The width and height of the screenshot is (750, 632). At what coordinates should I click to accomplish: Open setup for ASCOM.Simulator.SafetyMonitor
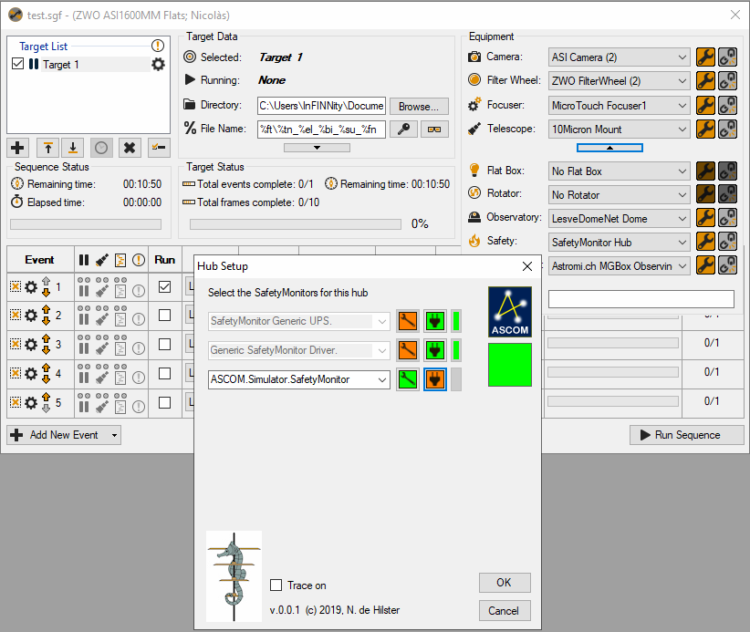point(408,379)
